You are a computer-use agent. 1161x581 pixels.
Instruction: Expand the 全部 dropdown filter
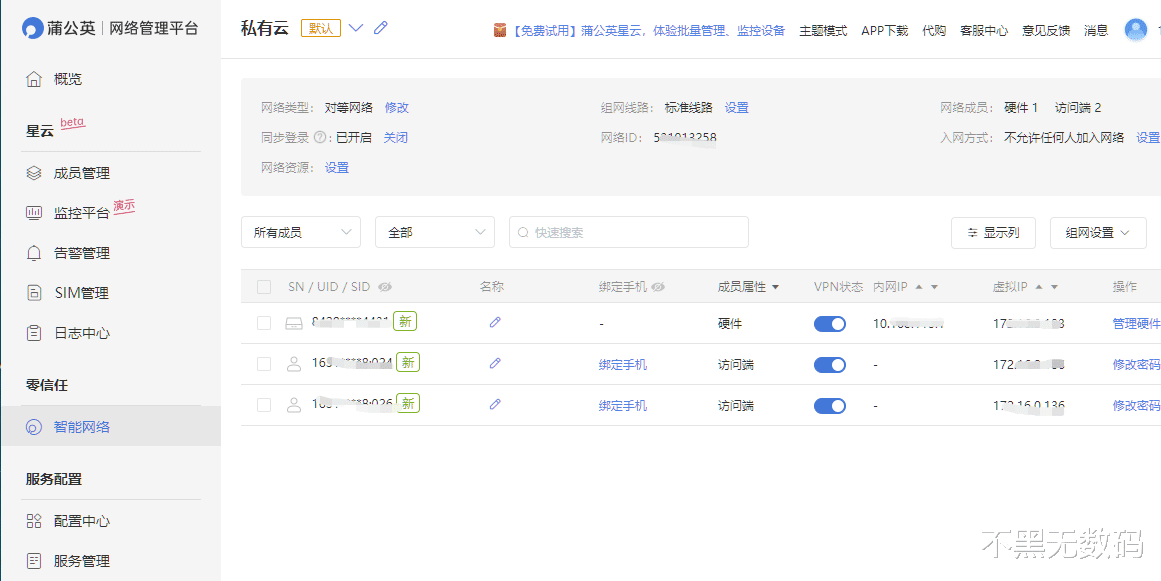(435, 231)
